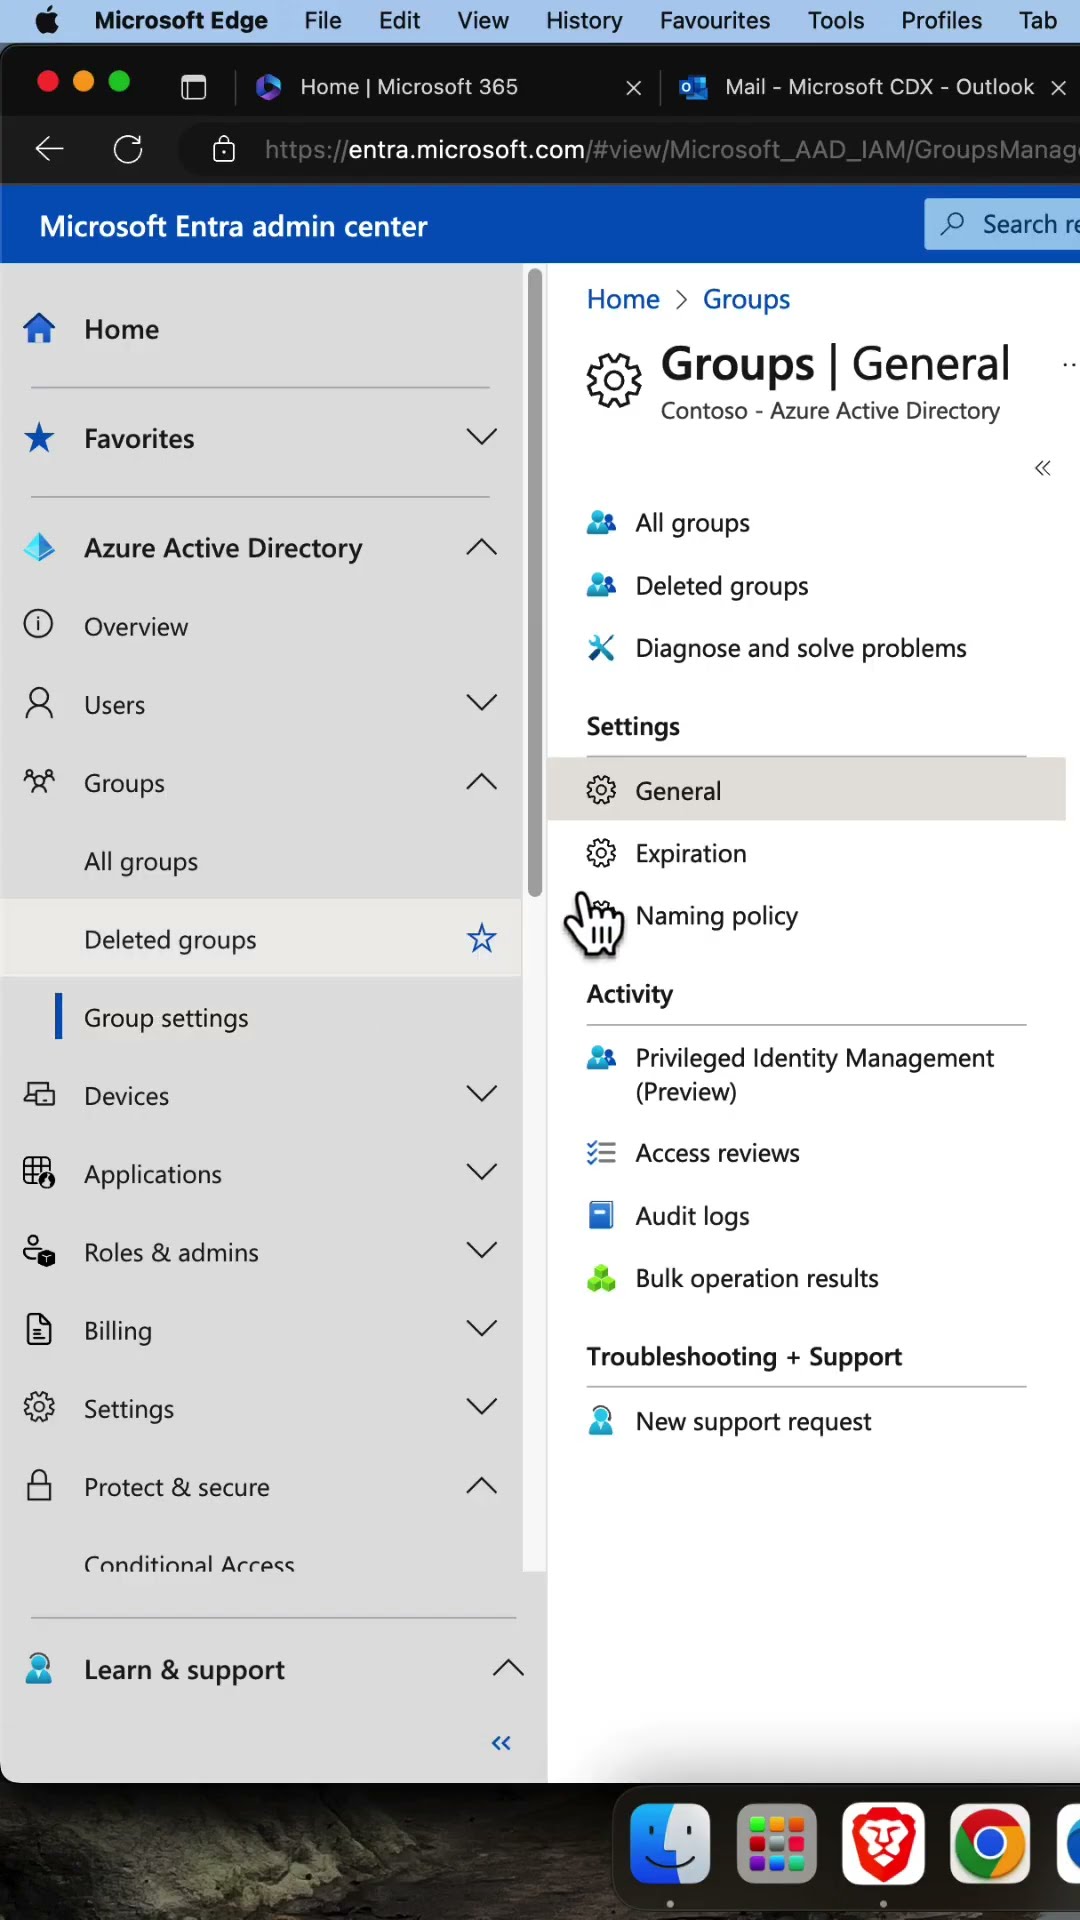Expand the Devices section in sidebar

[x=481, y=1094]
